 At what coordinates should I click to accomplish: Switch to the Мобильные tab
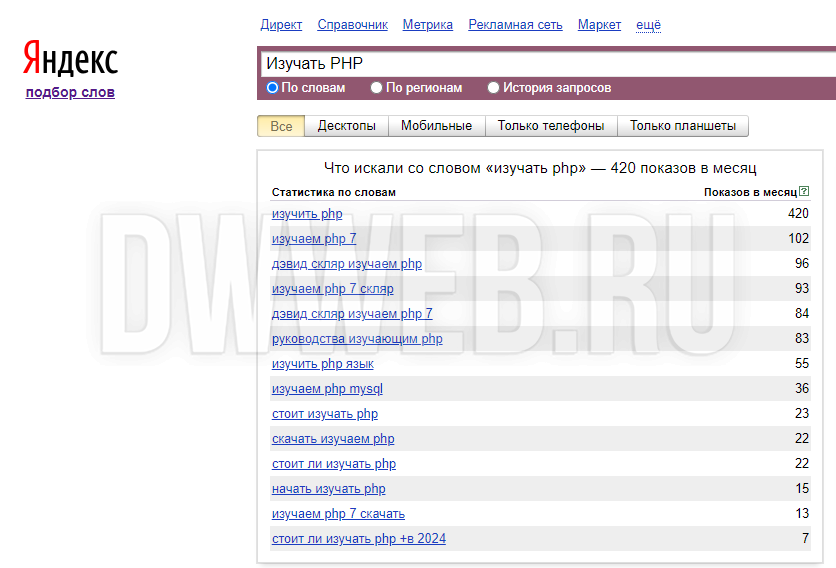(x=436, y=126)
